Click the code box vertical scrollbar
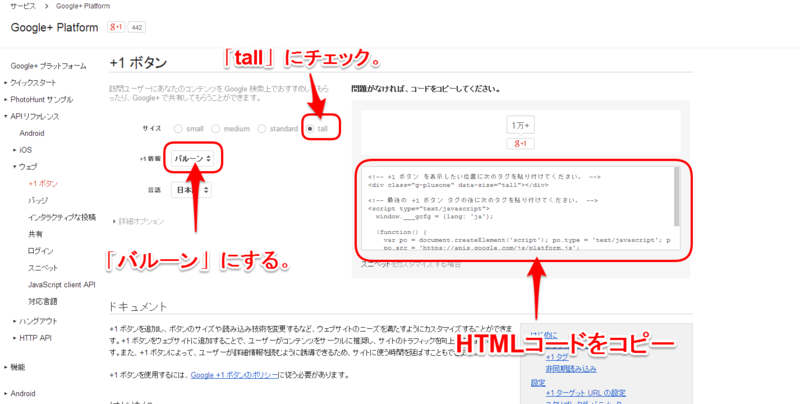 tap(677, 196)
